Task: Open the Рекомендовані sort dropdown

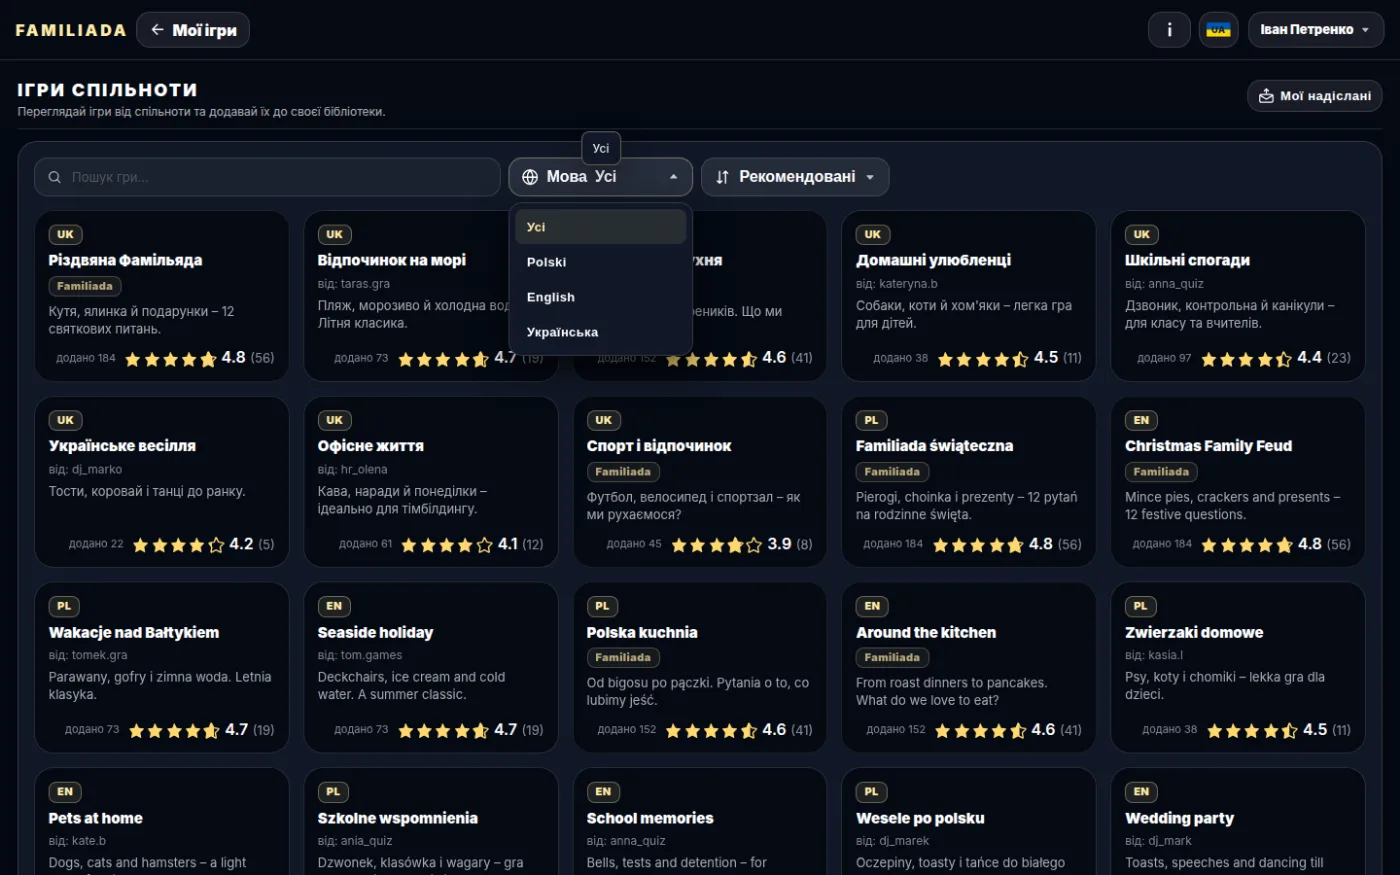Action: pyautogui.click(x=795, y=177)
